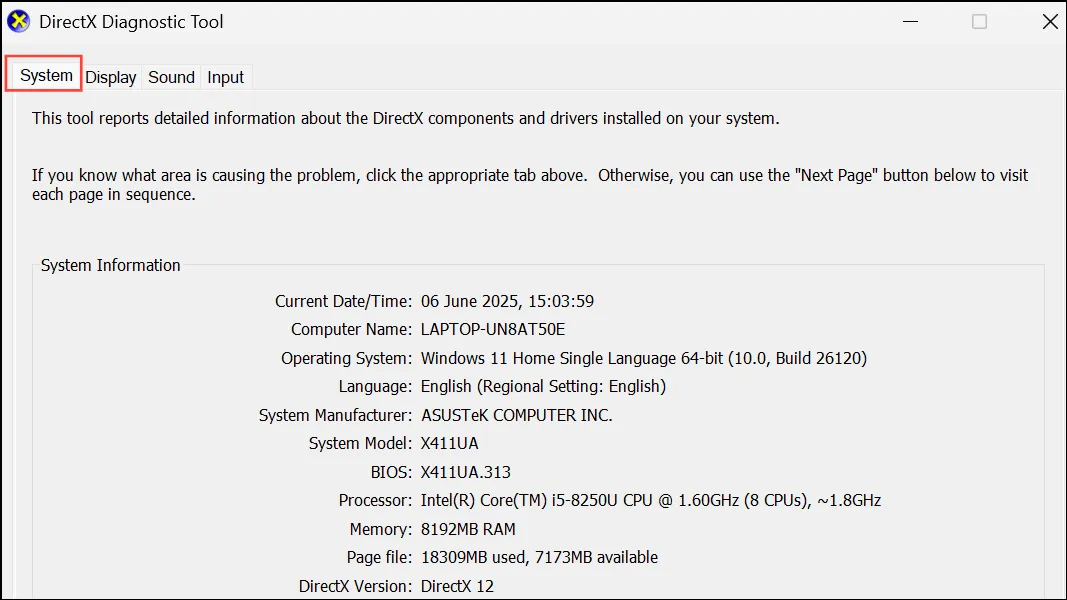Minimize the DirectX Diagnostic Tool window

tap(910, 22)
